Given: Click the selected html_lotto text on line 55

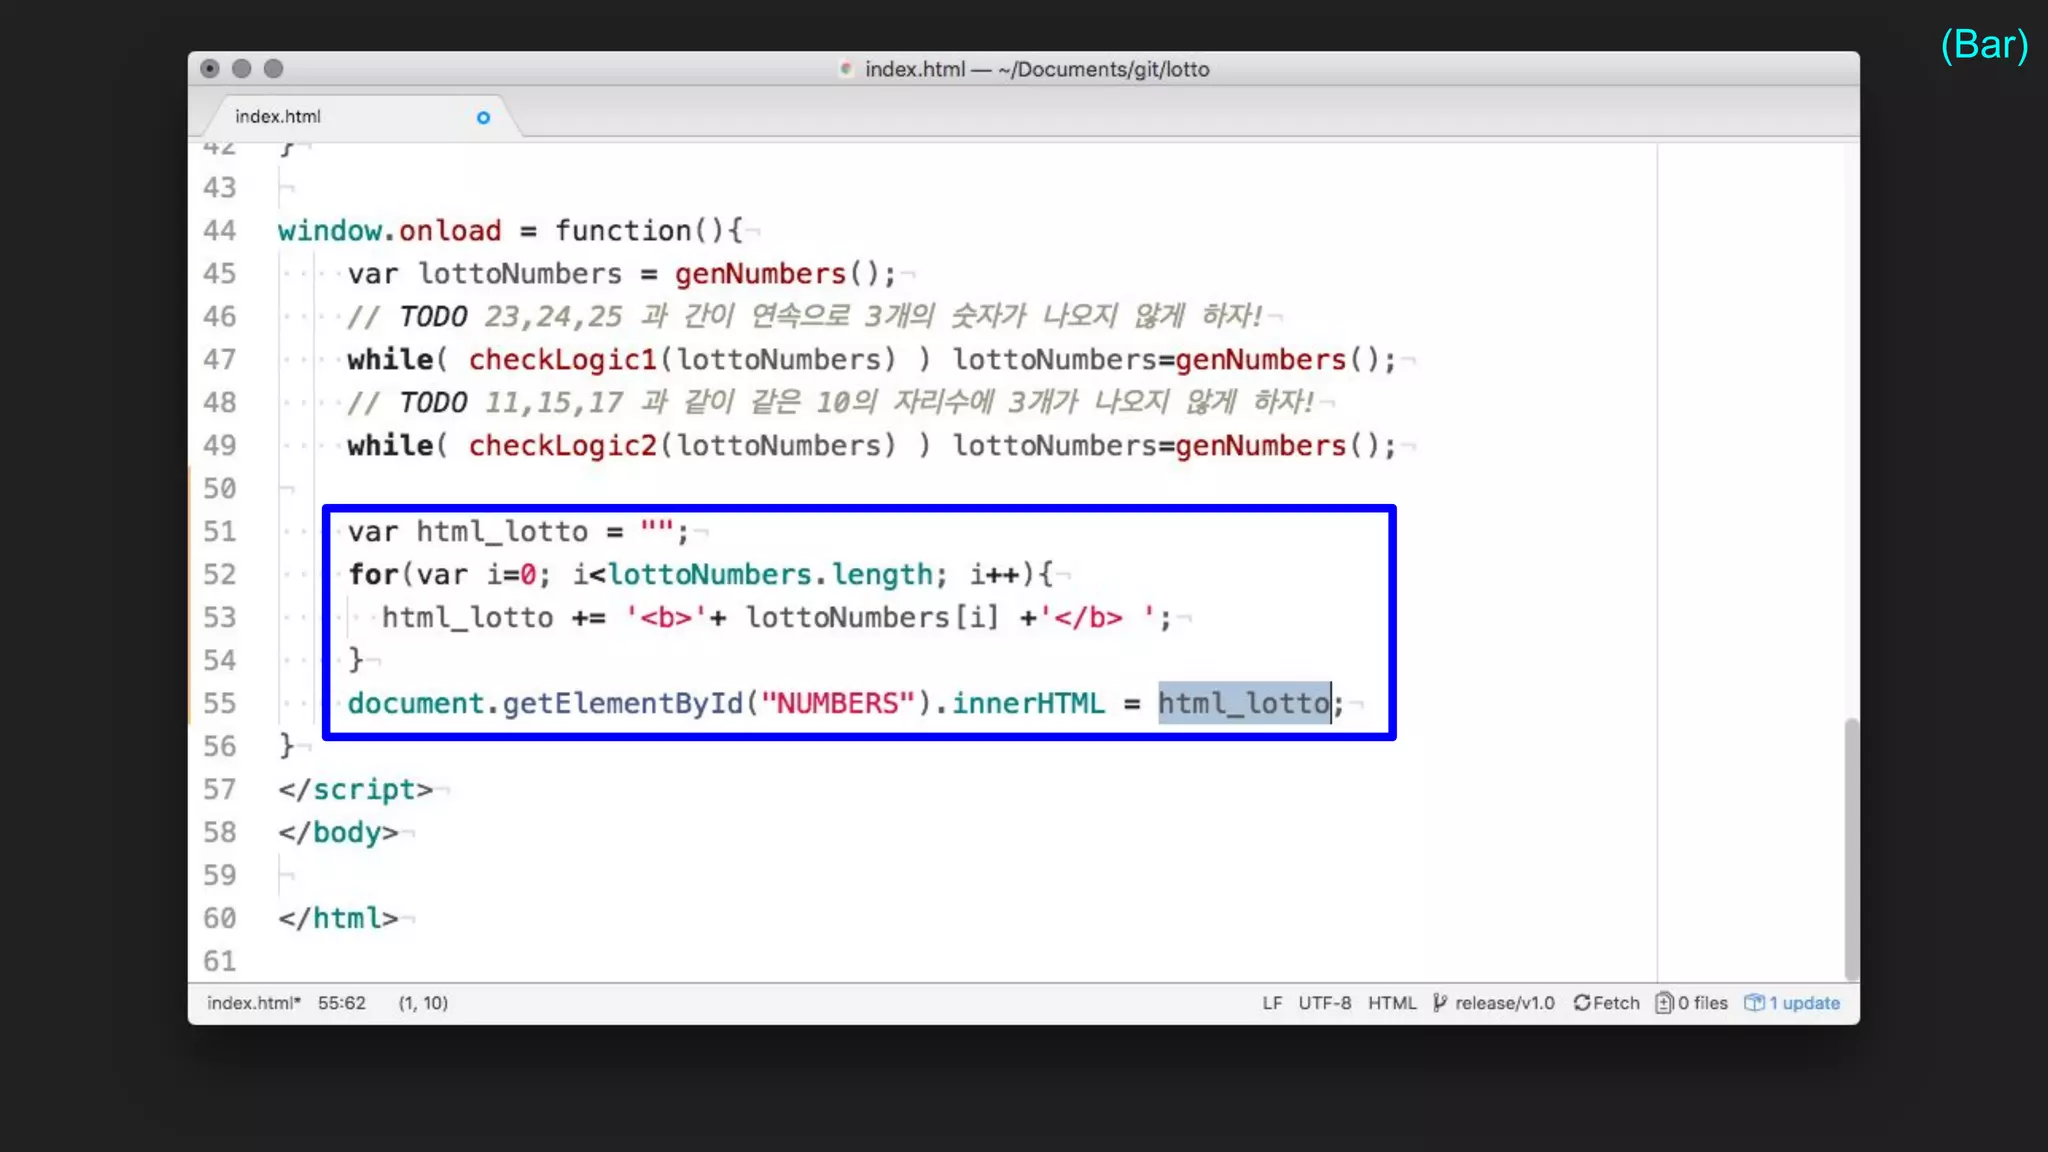Looking at the screenshot, I should click(x=1243, y=704).
